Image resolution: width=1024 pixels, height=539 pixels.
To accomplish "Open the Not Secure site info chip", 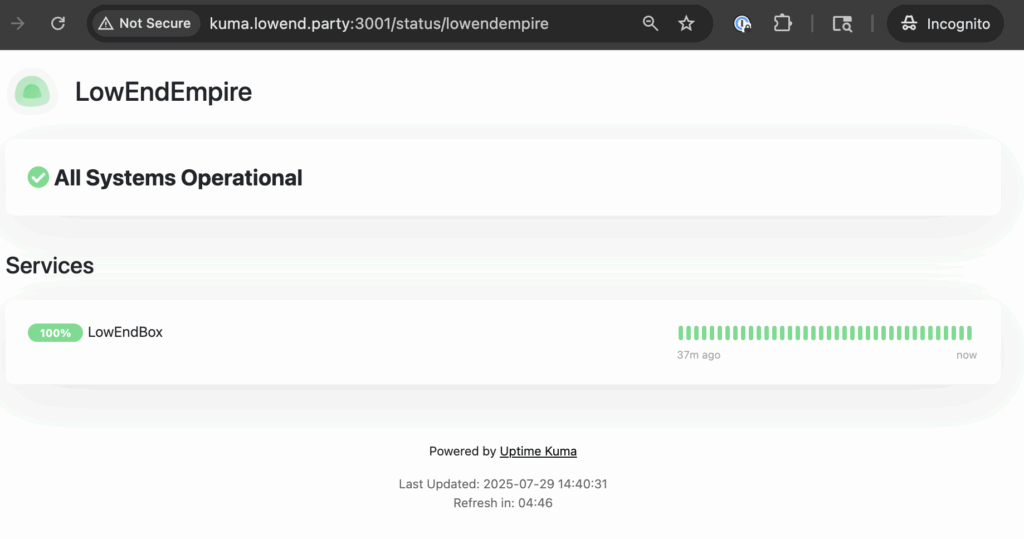I will (x=144, y=23).
